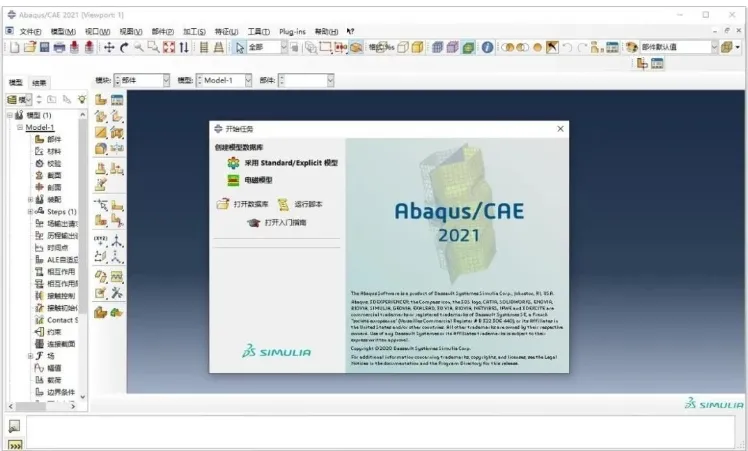Open the 文件(F) menu
The image size is (748, 451).
30,31
